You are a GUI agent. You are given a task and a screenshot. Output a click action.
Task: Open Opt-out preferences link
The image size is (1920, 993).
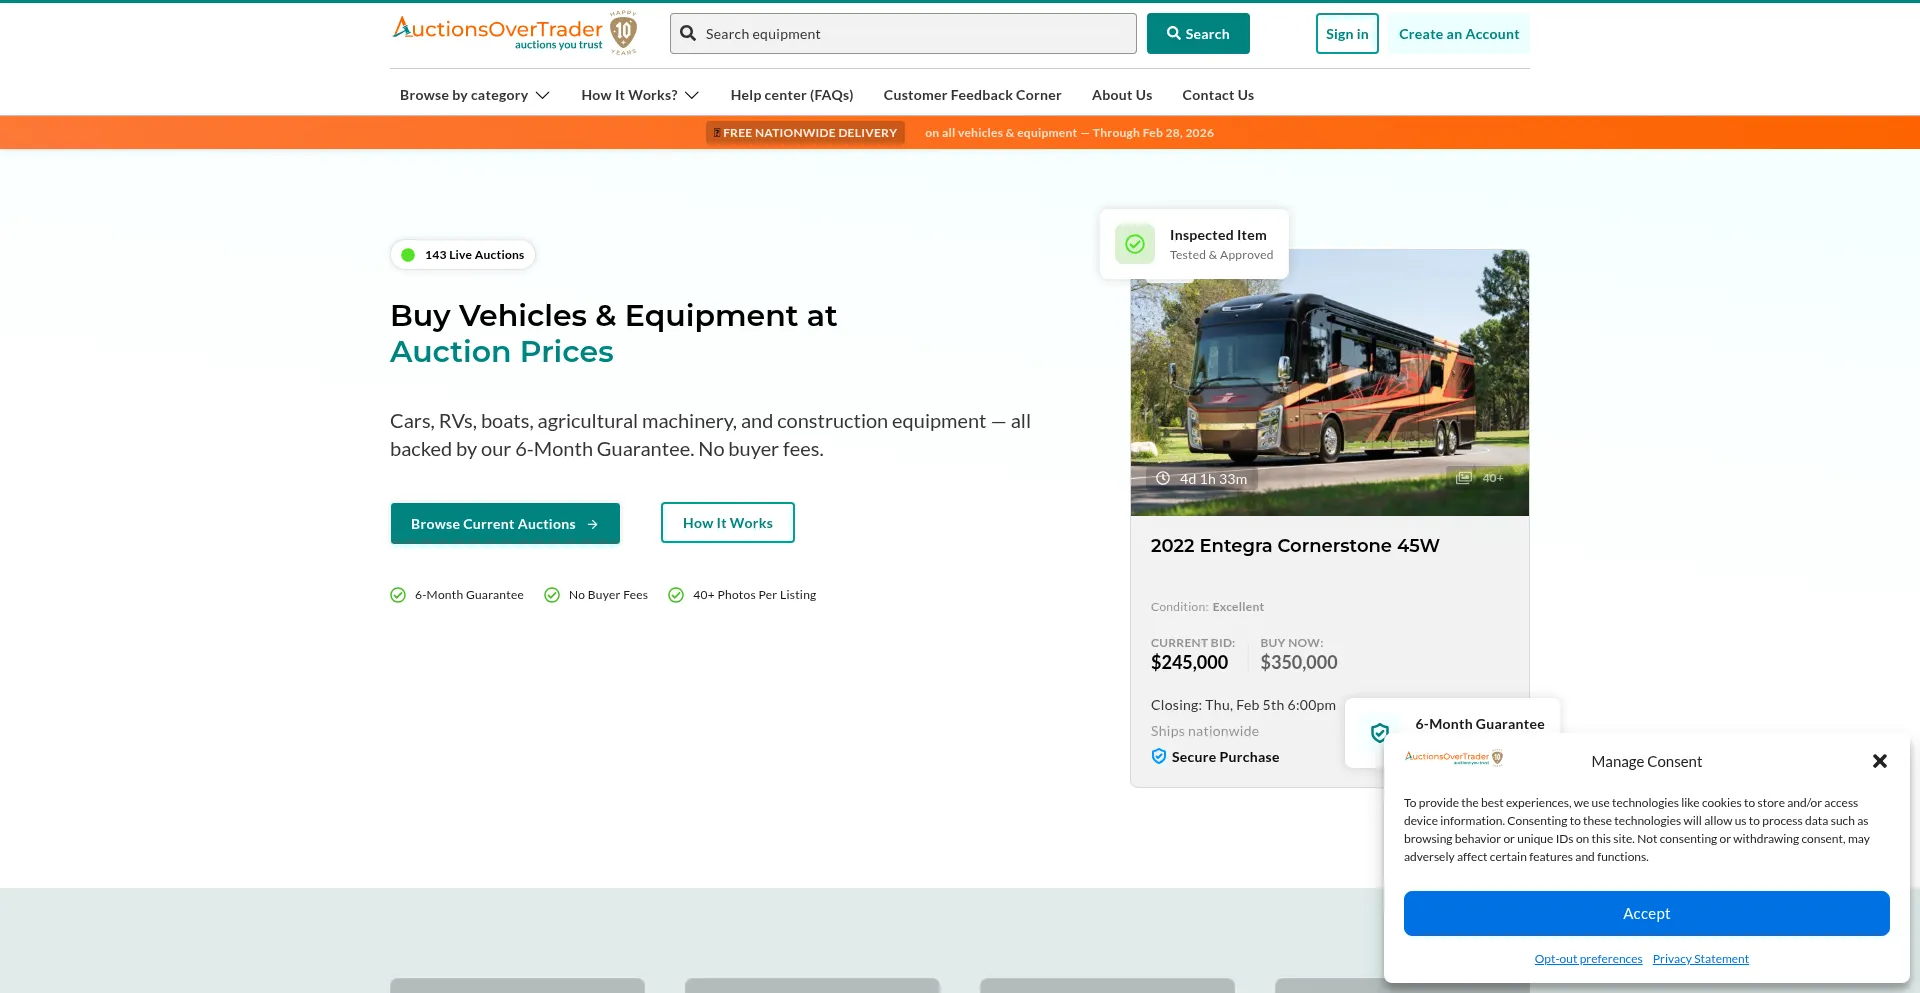click(x=1589, y=959)
